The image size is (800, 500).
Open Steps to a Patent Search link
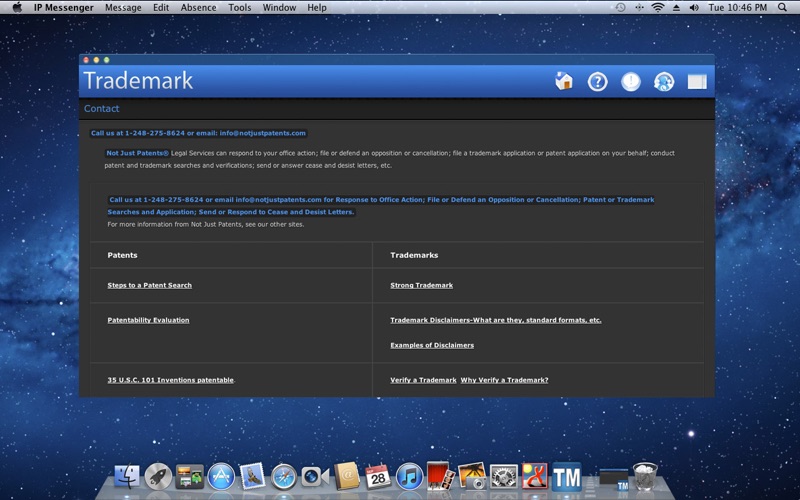tap(149, 285)
